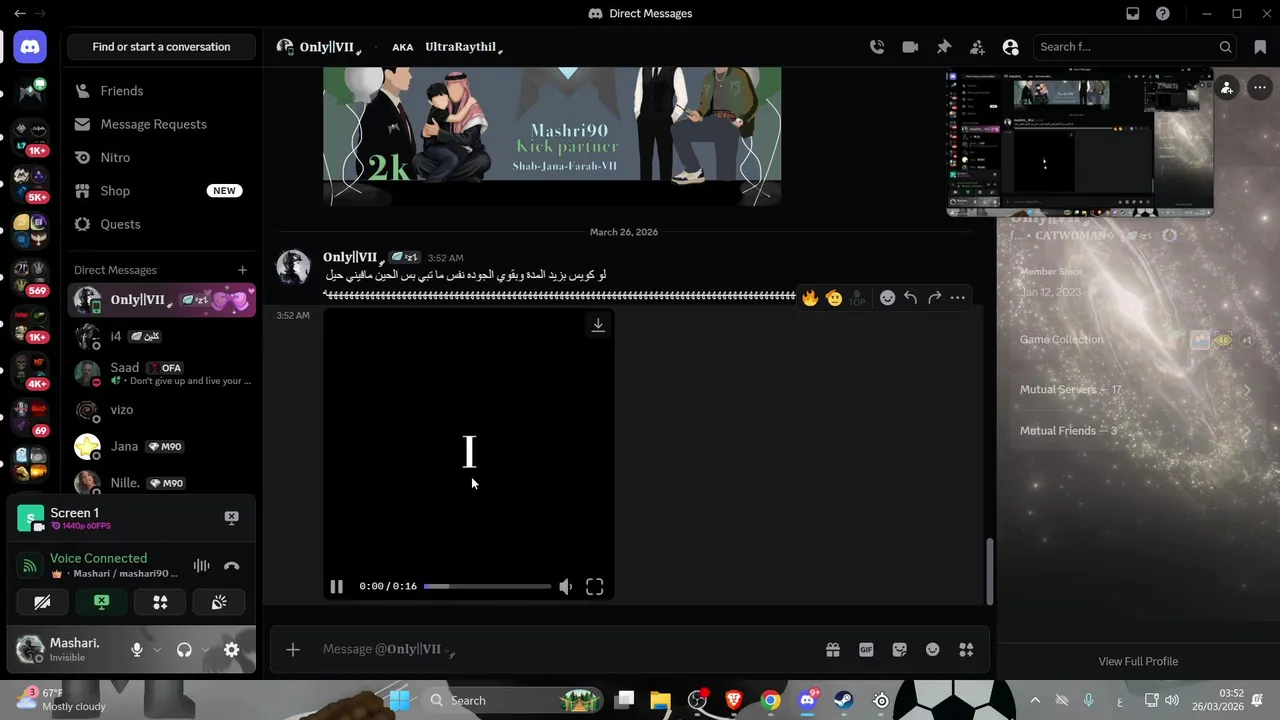Expand output device options arrow
The height and width of the screenshot is (720, 1280).
pyautogui.click(x=205, y=650)
